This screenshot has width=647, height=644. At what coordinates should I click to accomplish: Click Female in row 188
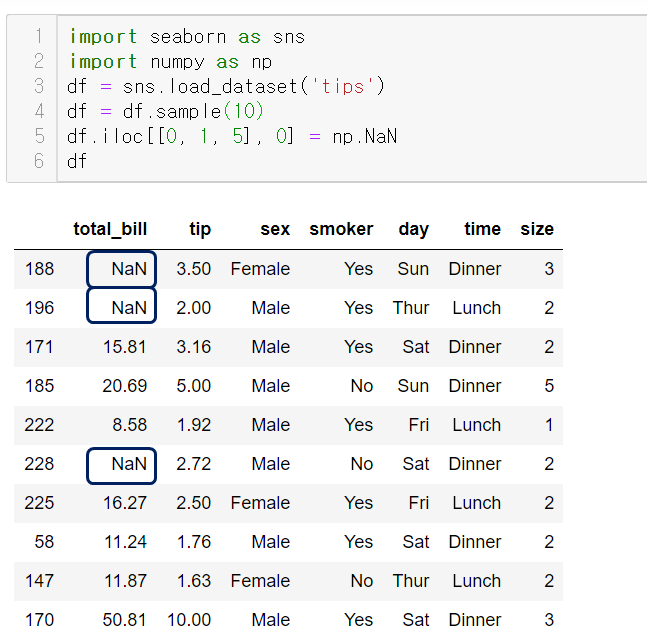point(260,269)
